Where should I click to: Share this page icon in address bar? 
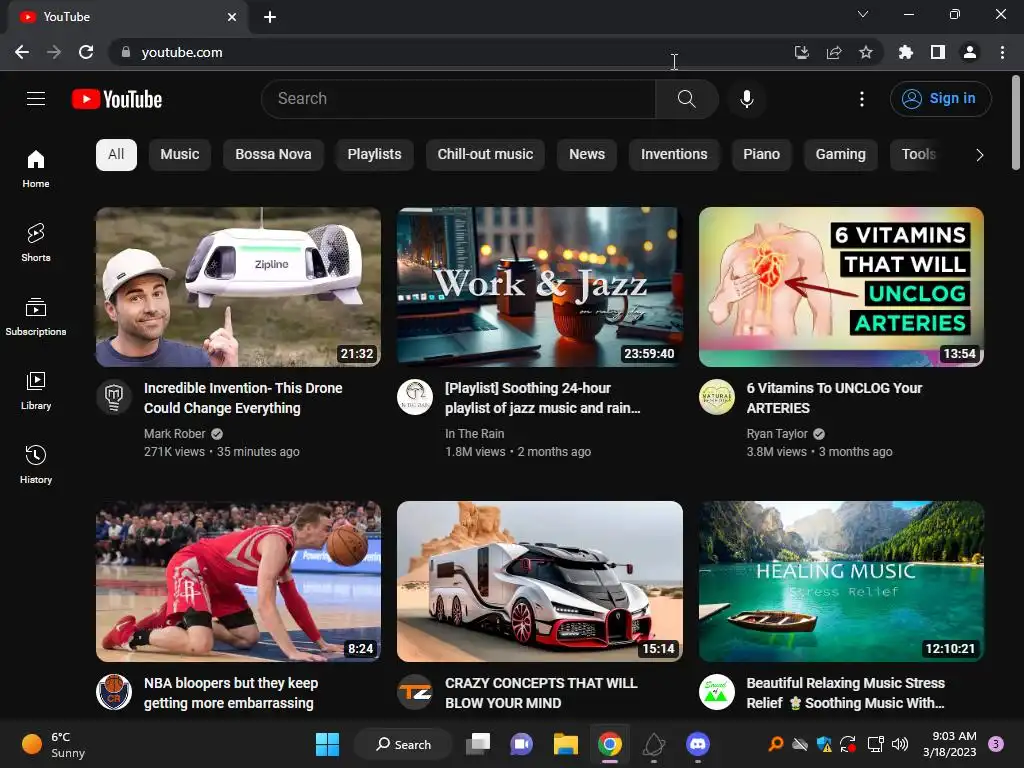833,52
